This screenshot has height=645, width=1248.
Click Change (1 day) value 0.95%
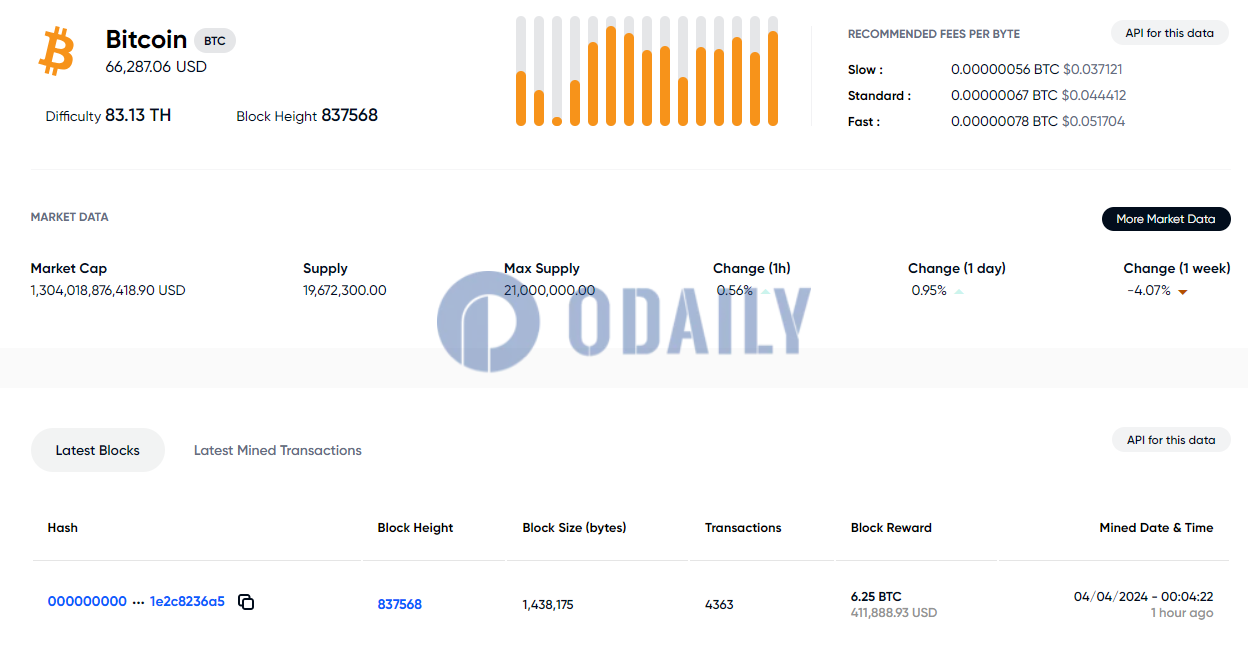929,290
